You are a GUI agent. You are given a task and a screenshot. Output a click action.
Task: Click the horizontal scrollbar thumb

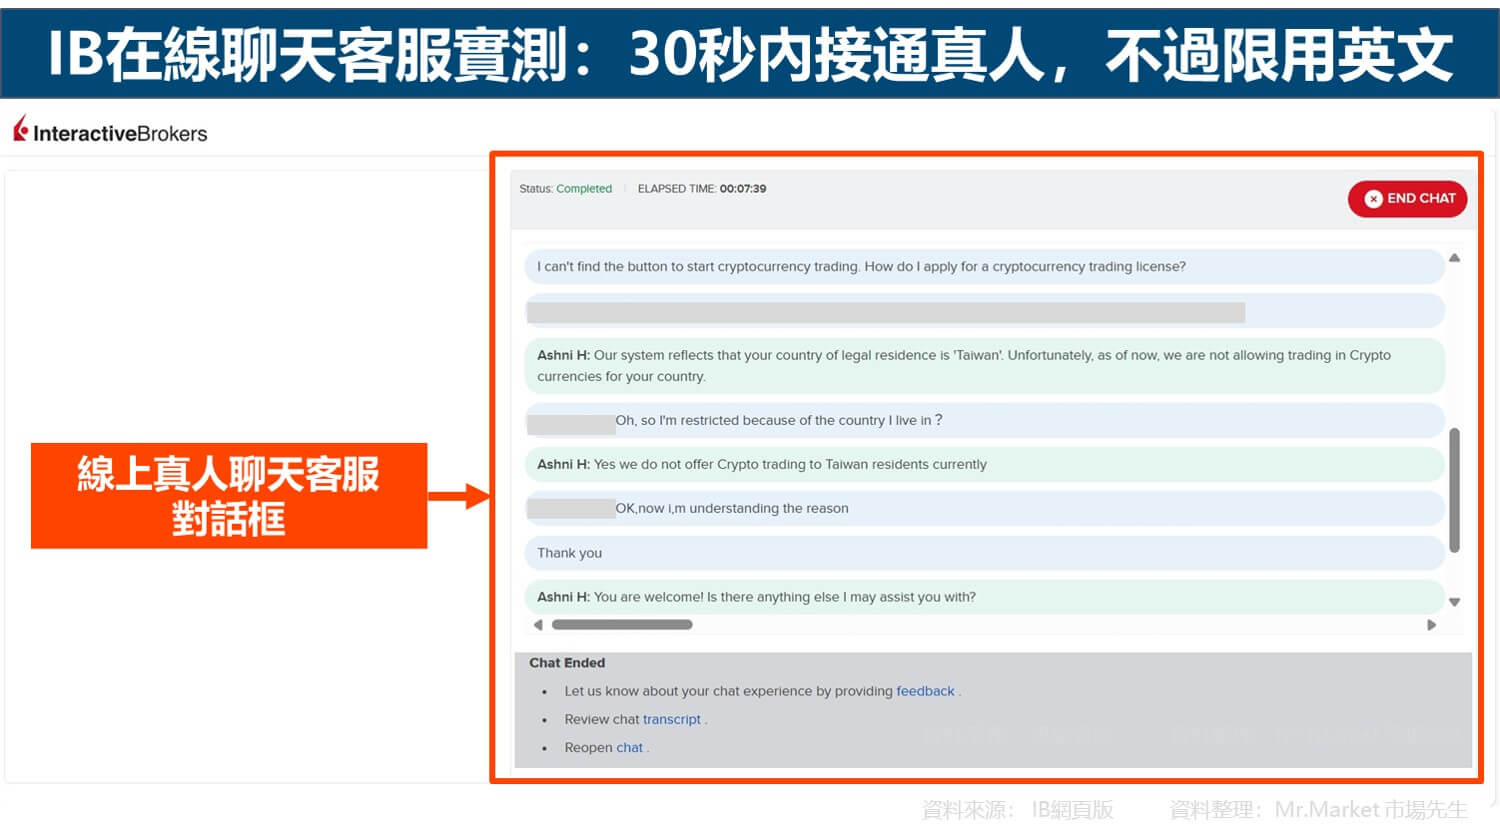click(x=622, y=624)
